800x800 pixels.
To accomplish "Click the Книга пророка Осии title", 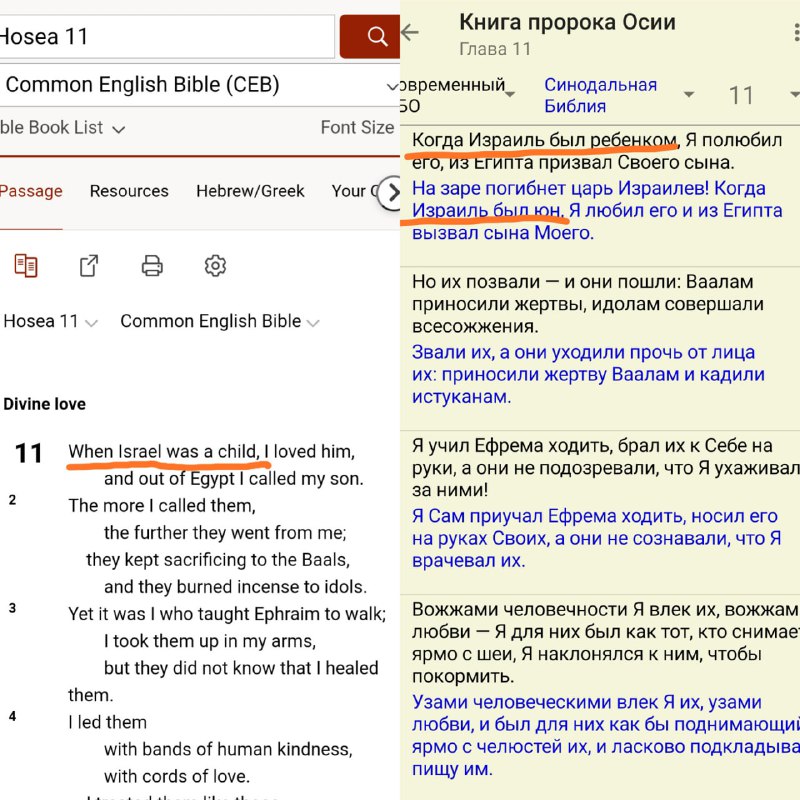I will pyautogui.click(x=567, y=22).
